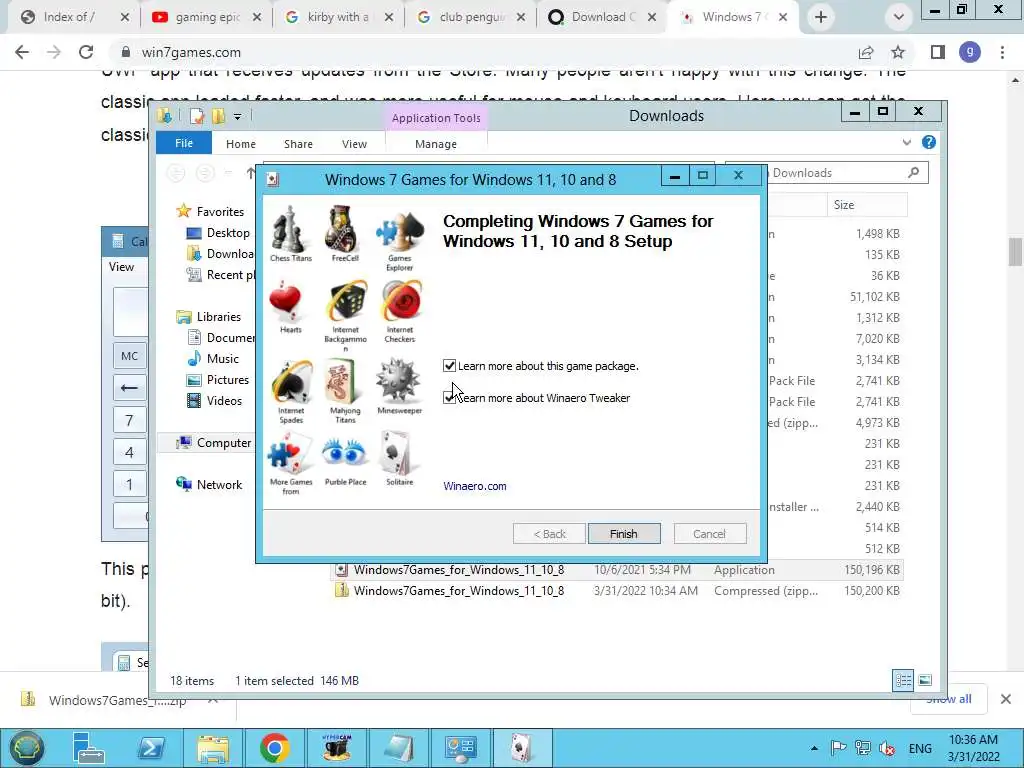Open PowerShell from taskbar
Viewport: 1024px width, 768px height.
click(x=151, y=748)
